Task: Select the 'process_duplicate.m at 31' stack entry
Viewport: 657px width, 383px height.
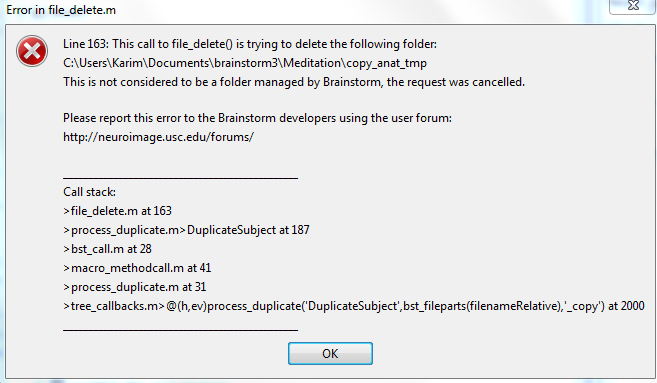Action: [x=135, y=287]
